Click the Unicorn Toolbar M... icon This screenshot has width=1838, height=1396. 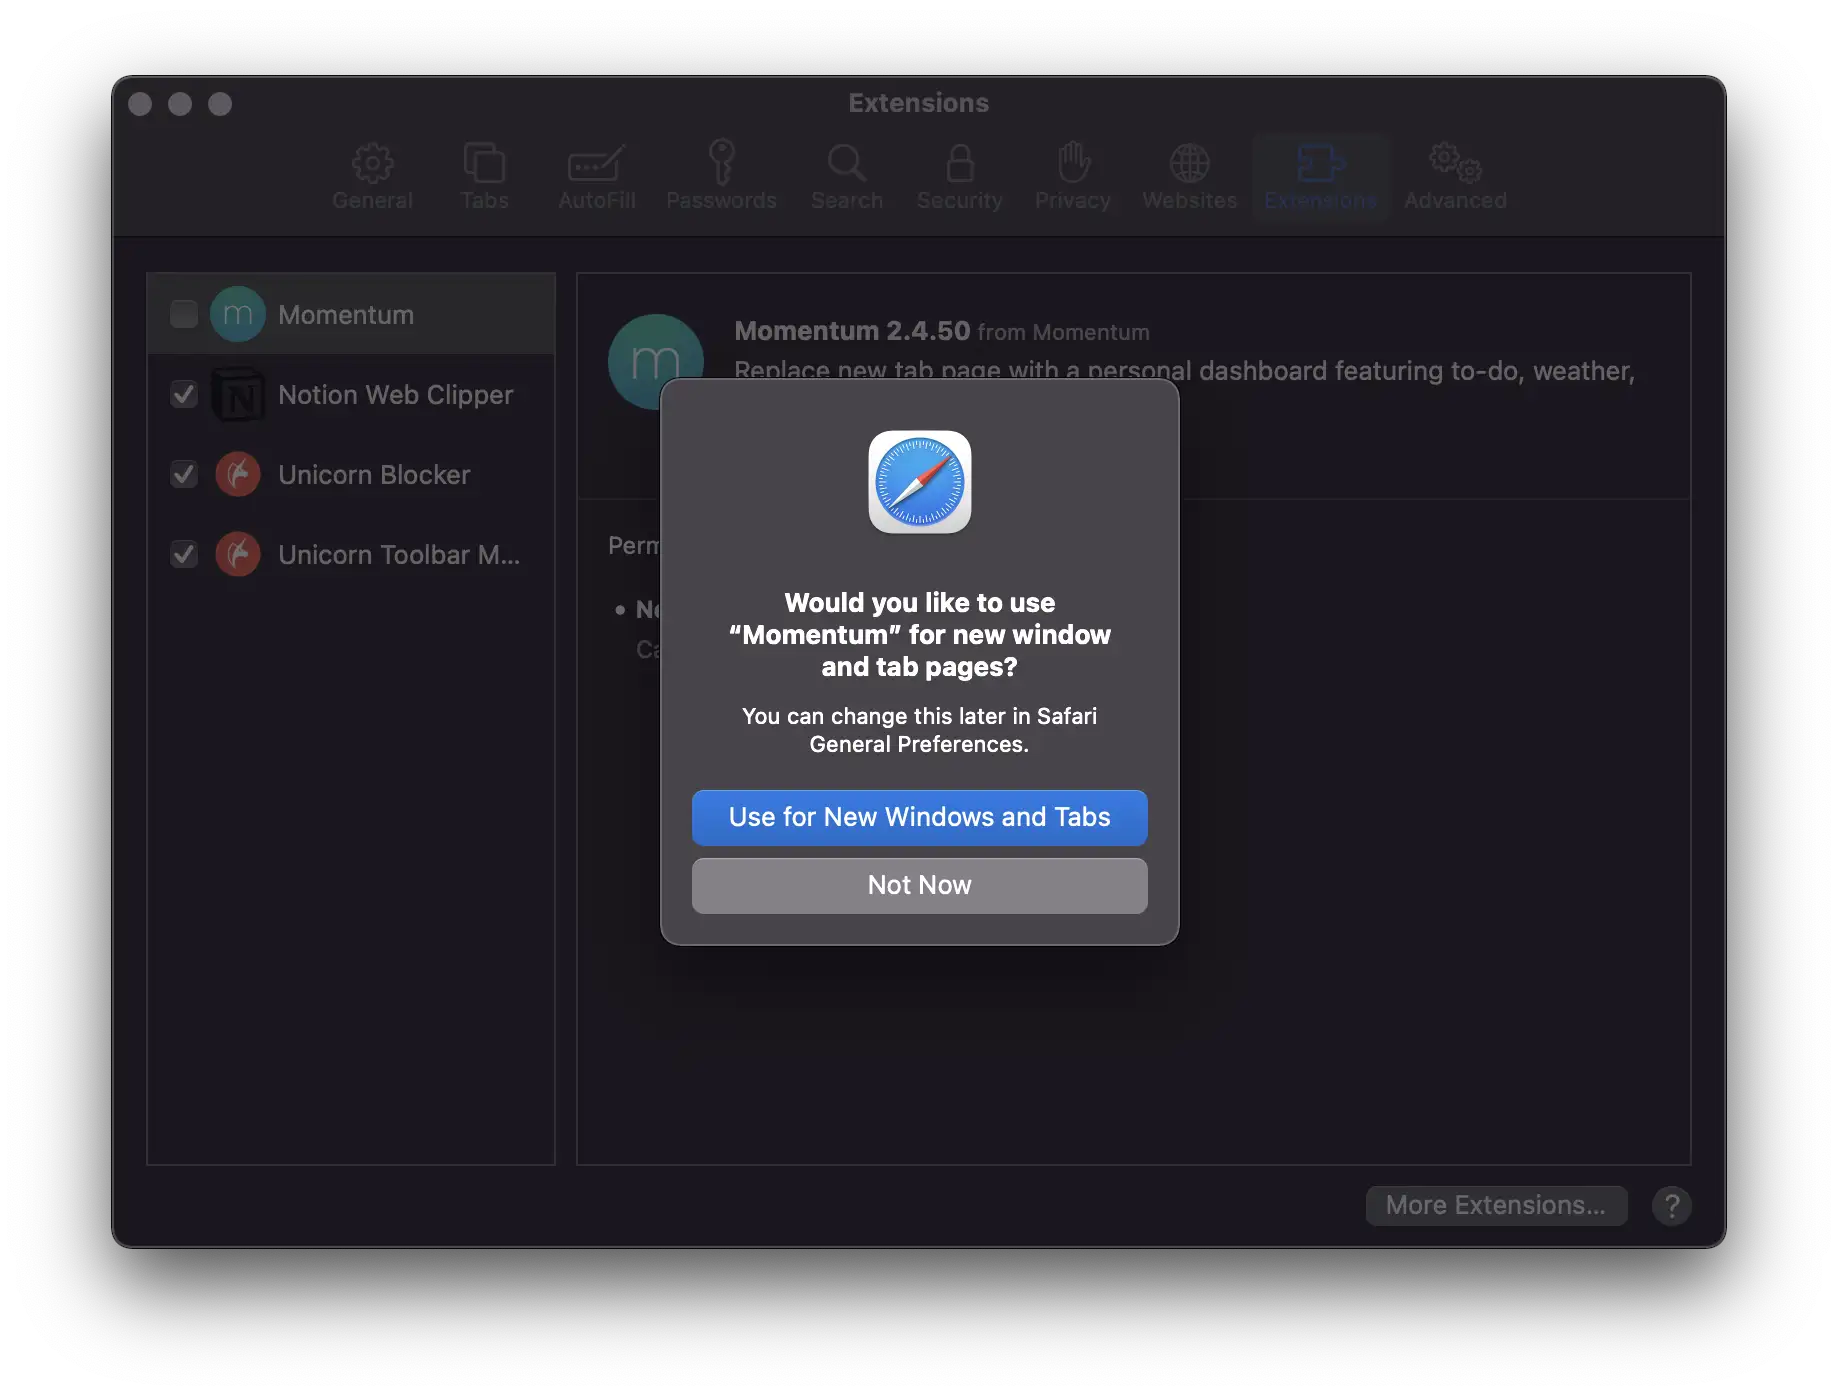238,554
